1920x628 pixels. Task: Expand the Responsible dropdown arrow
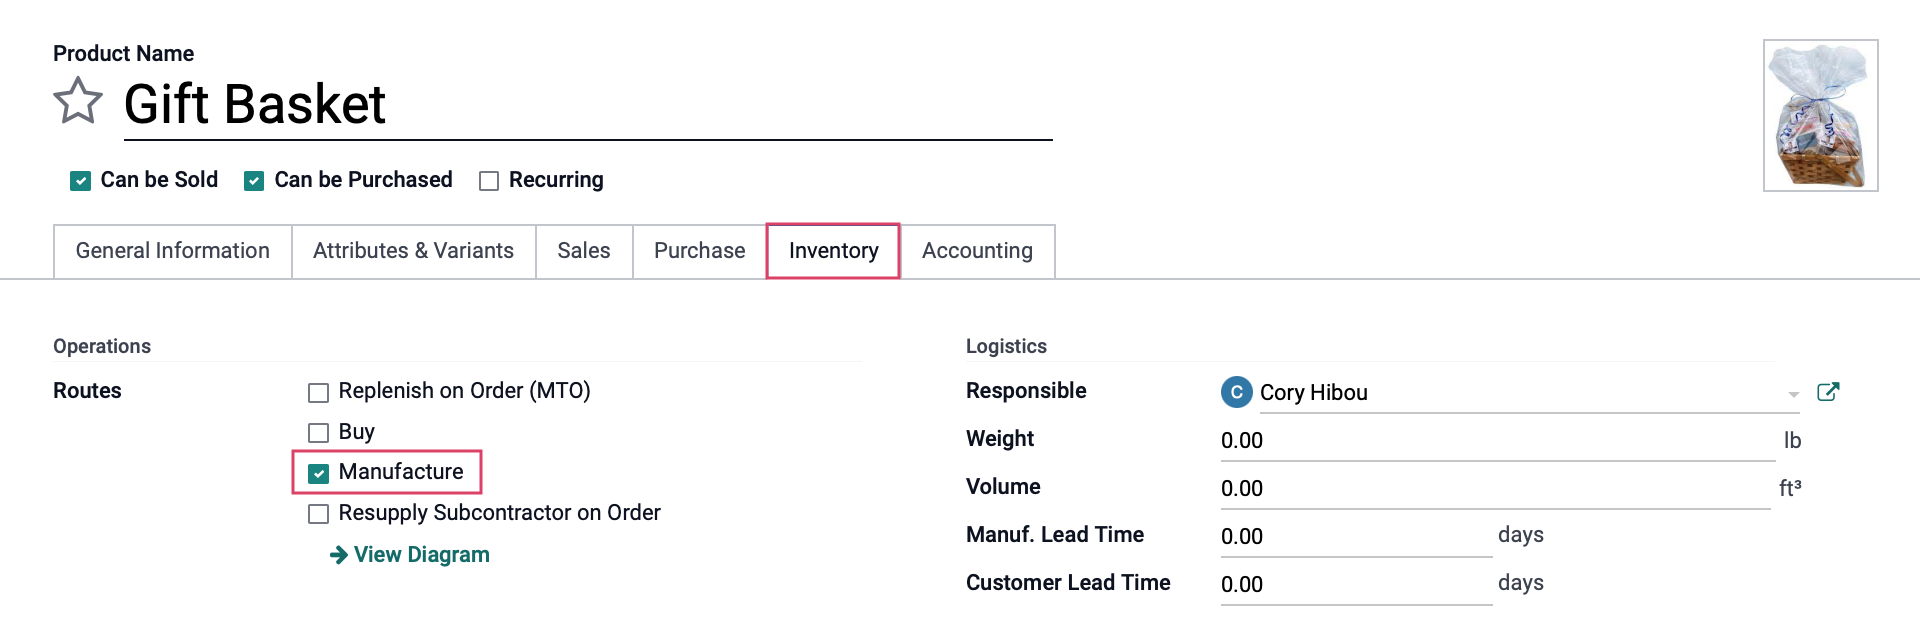[1793, 394]
